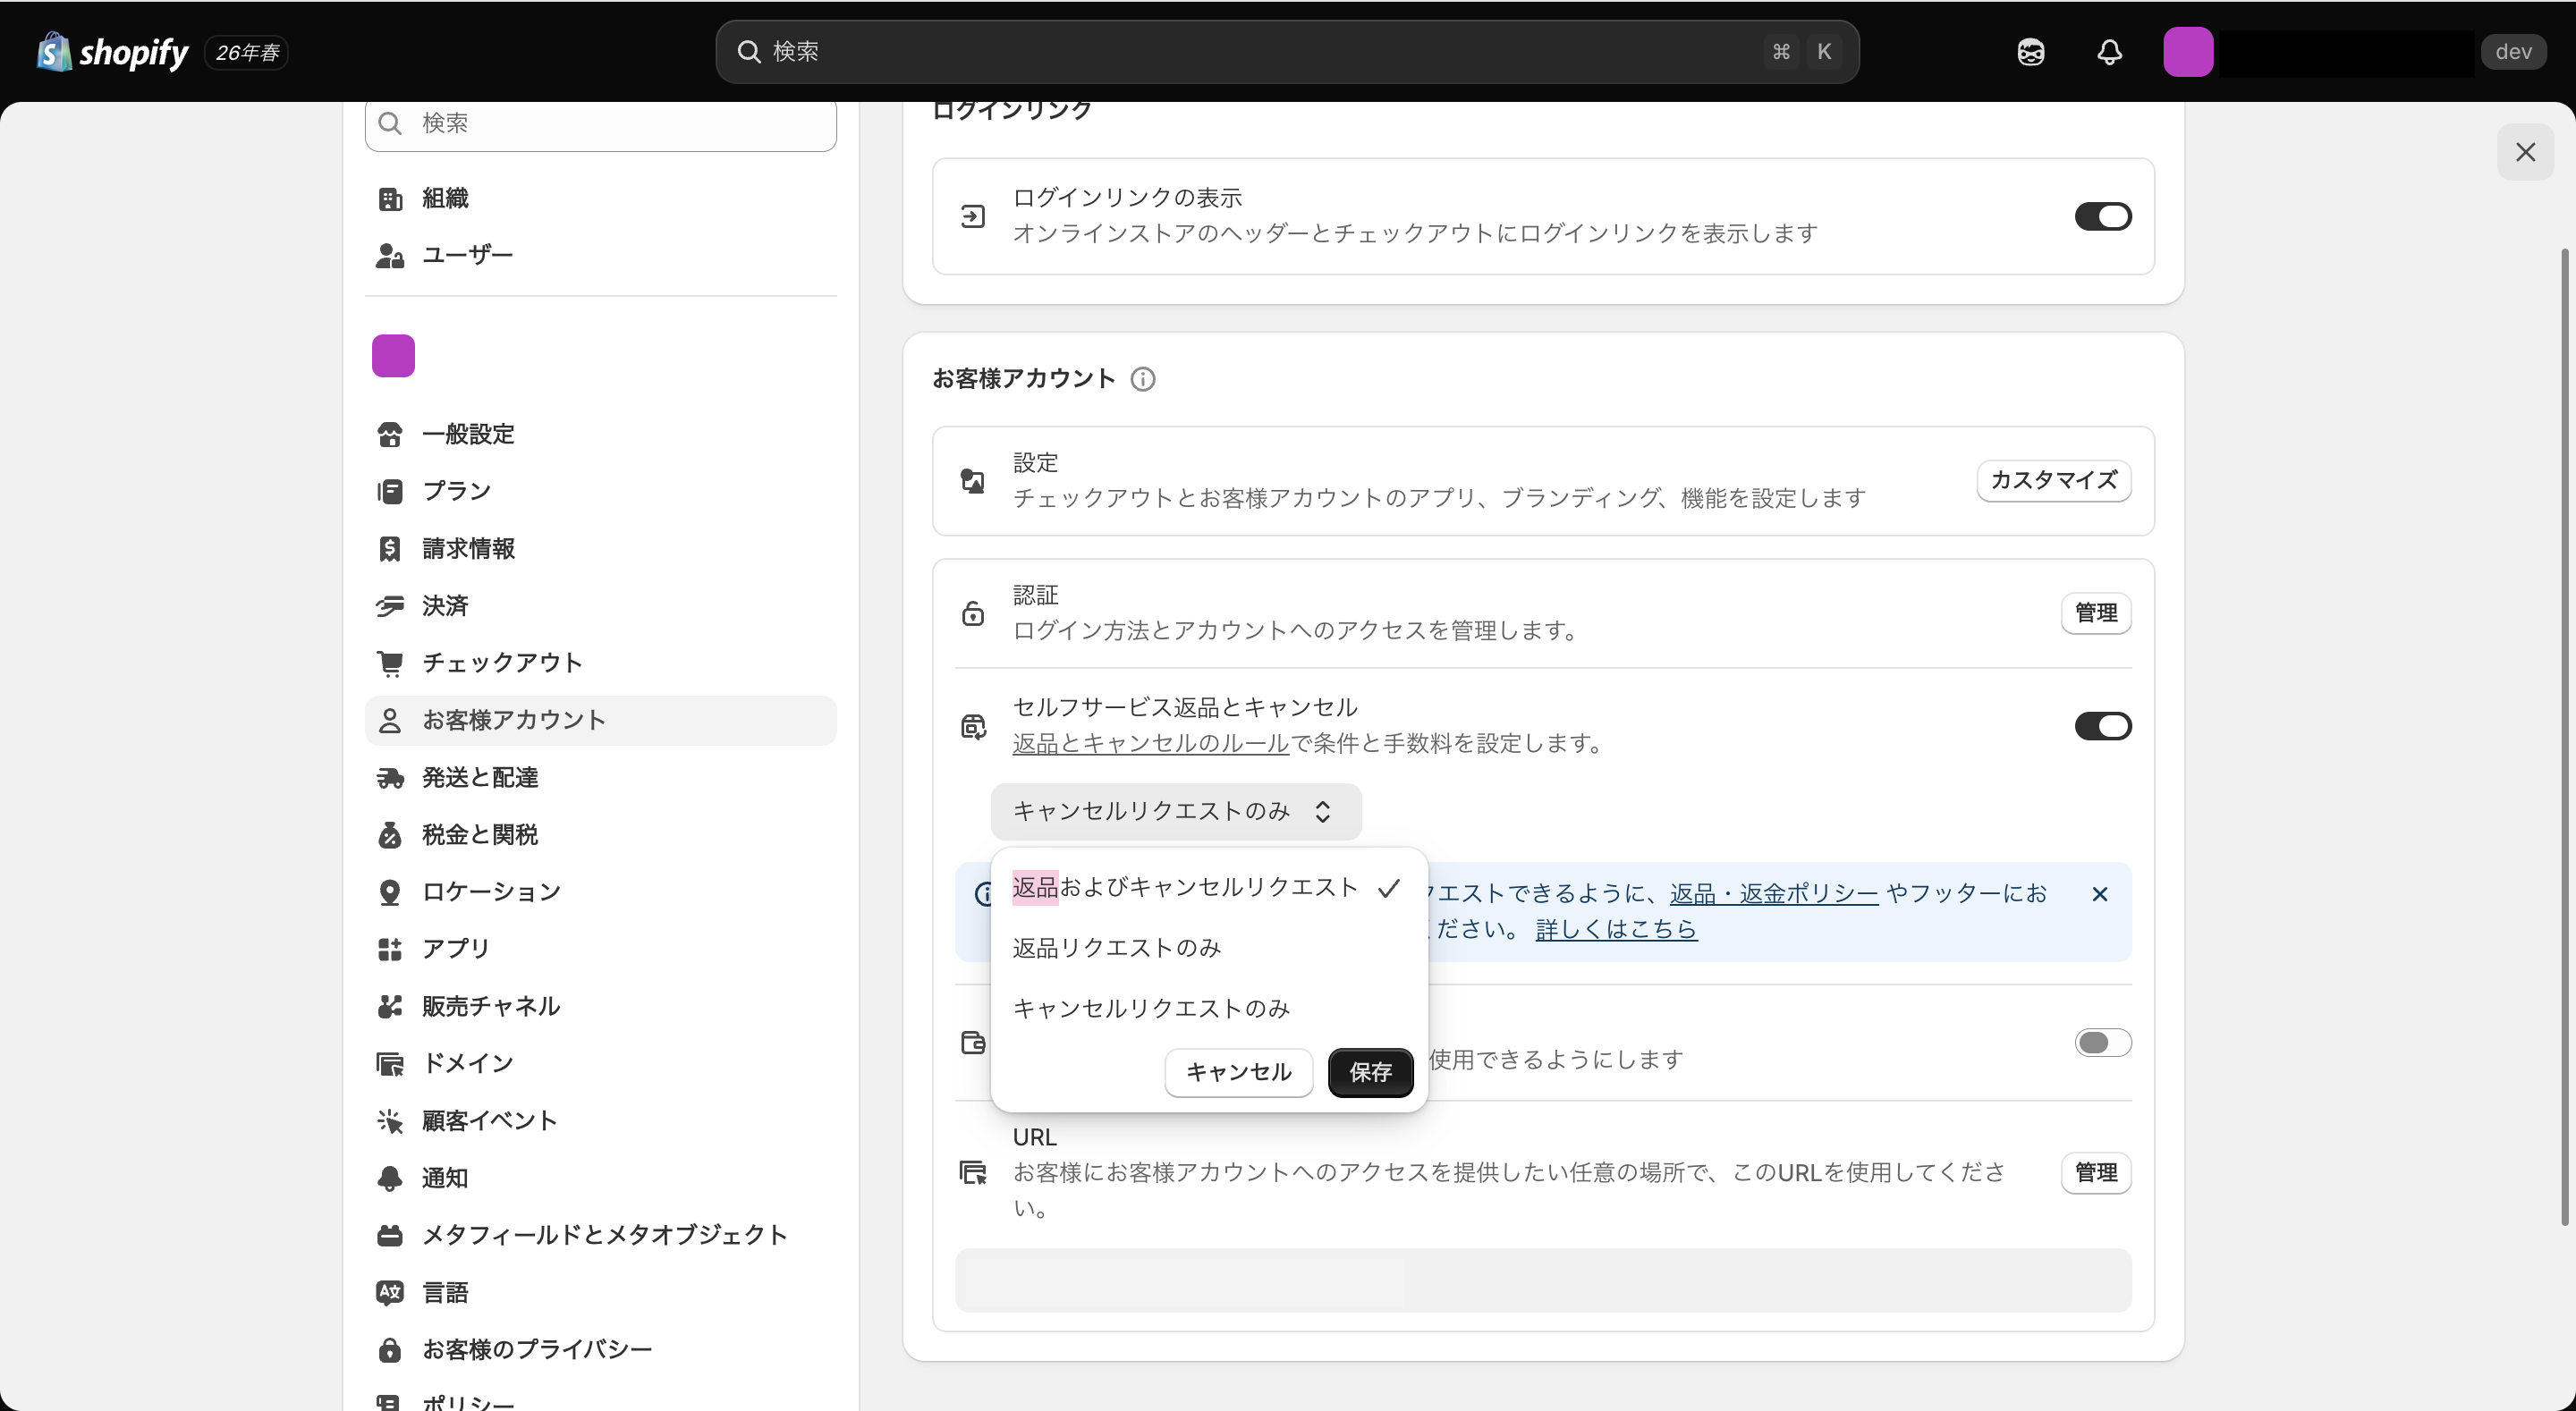This screenshot has width=2576, height=1411.
Task: Open 発送と配達 in sidebar
Action: coord(600,778)
